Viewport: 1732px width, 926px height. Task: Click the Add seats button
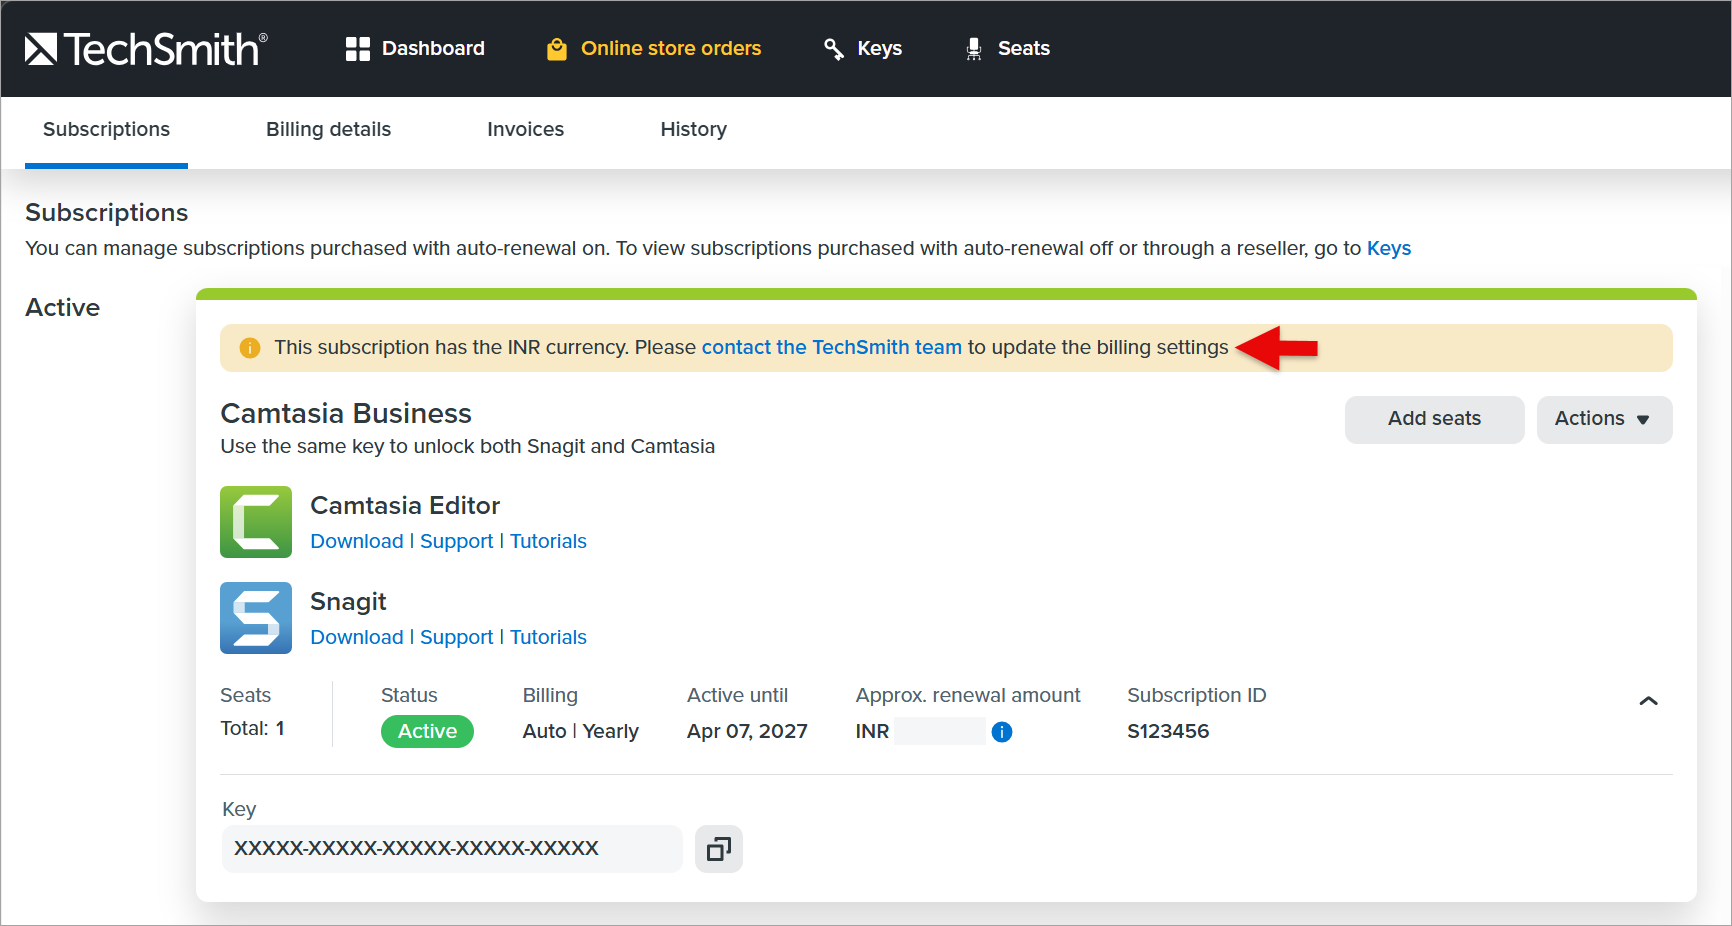(1434, 419)
